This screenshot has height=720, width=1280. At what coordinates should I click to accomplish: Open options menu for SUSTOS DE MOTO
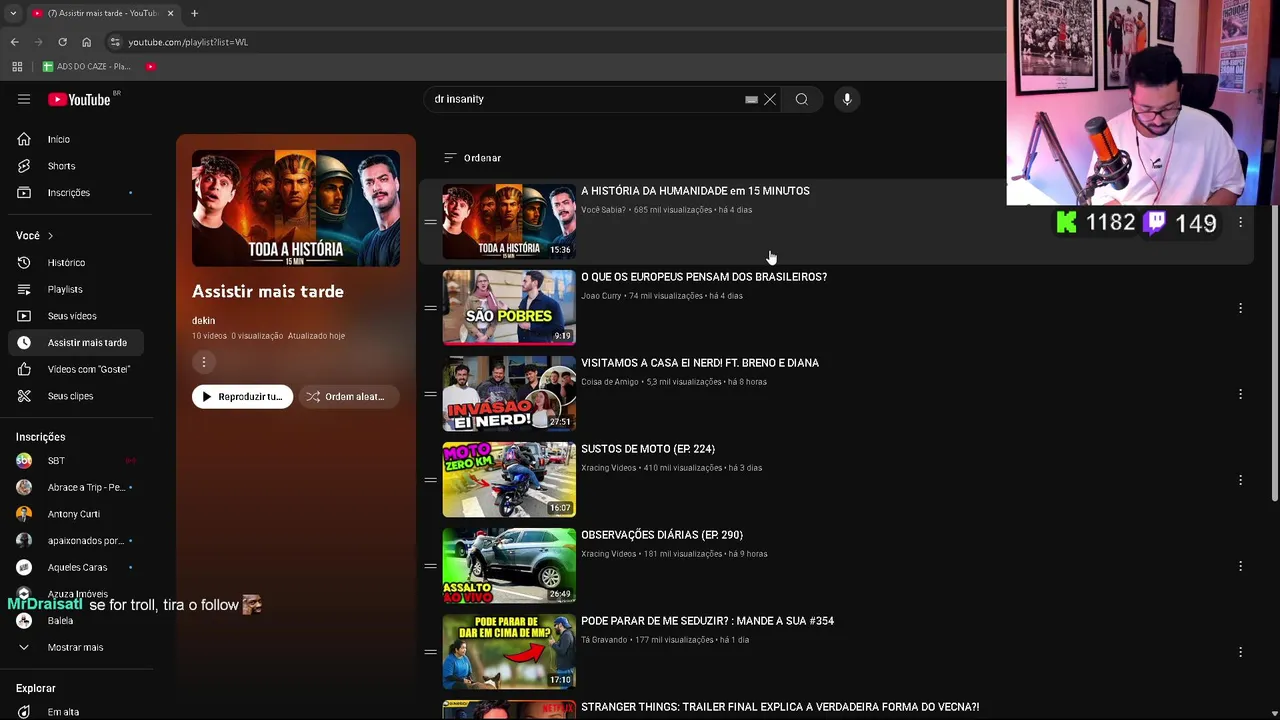point(1240,480)
